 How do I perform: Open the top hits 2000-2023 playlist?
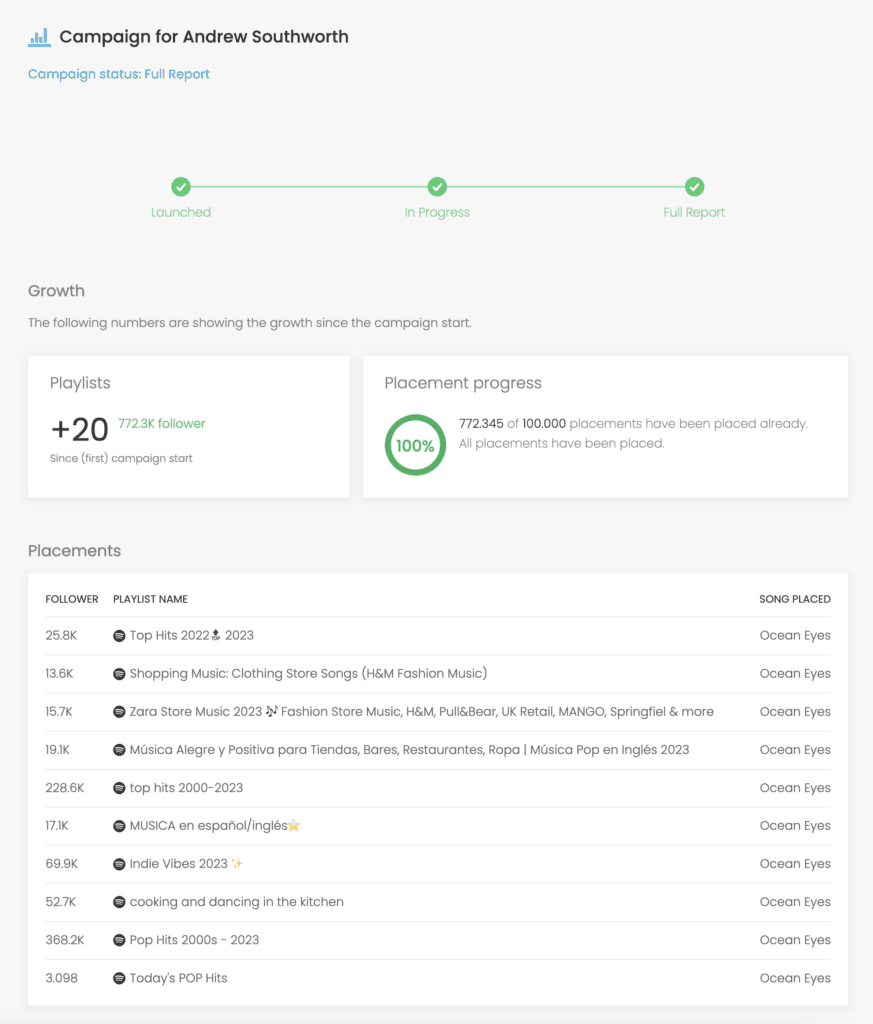186,788
